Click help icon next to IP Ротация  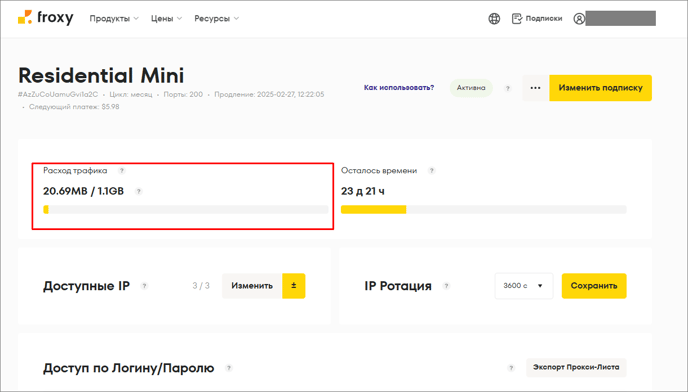click(x=446, y=286)
